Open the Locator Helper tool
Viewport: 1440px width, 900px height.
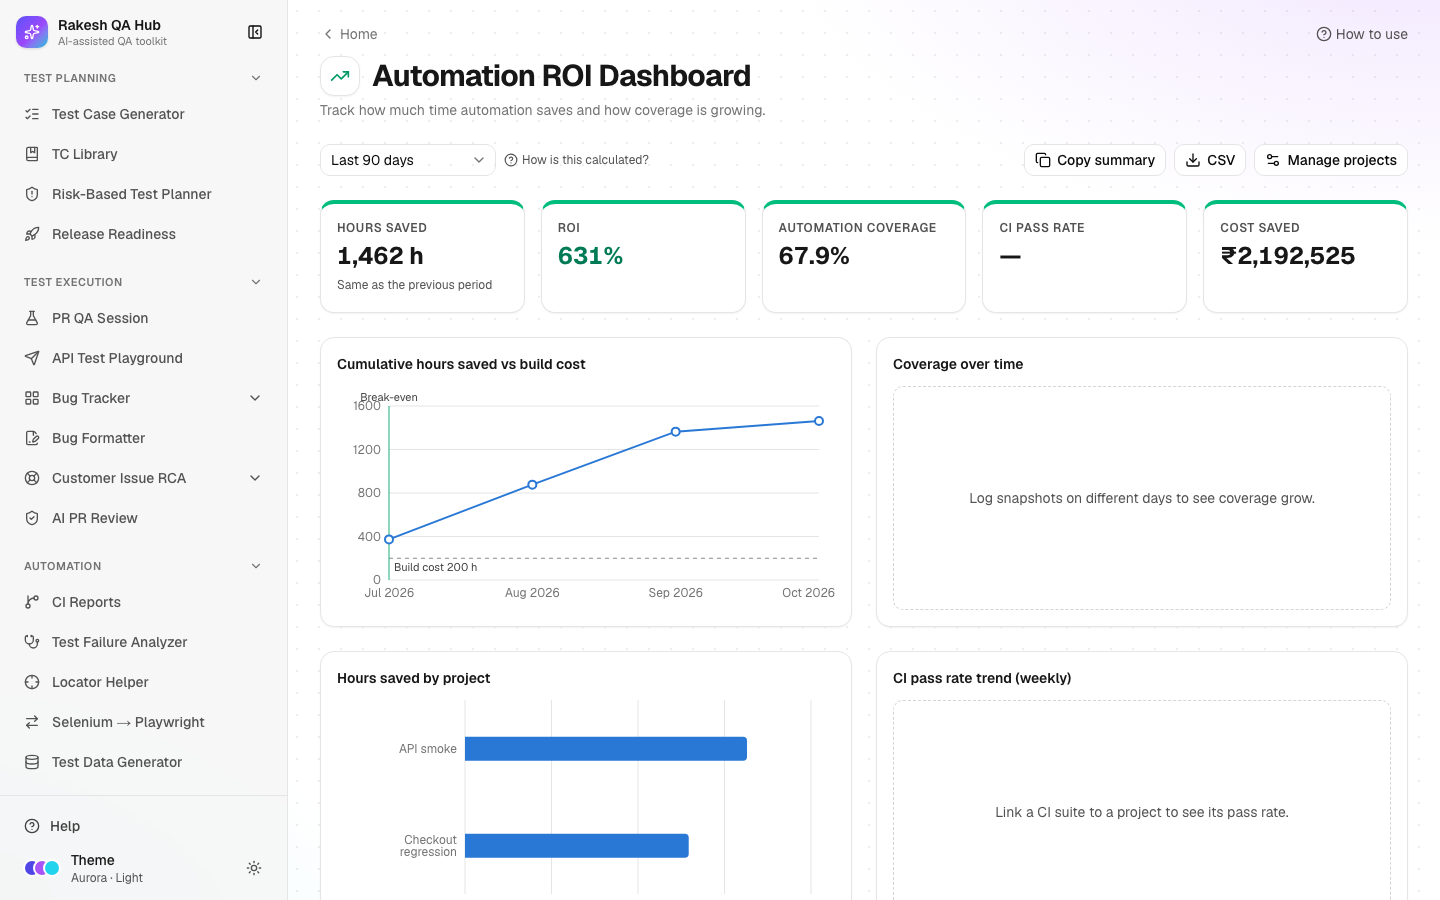(x=144, y=682)
